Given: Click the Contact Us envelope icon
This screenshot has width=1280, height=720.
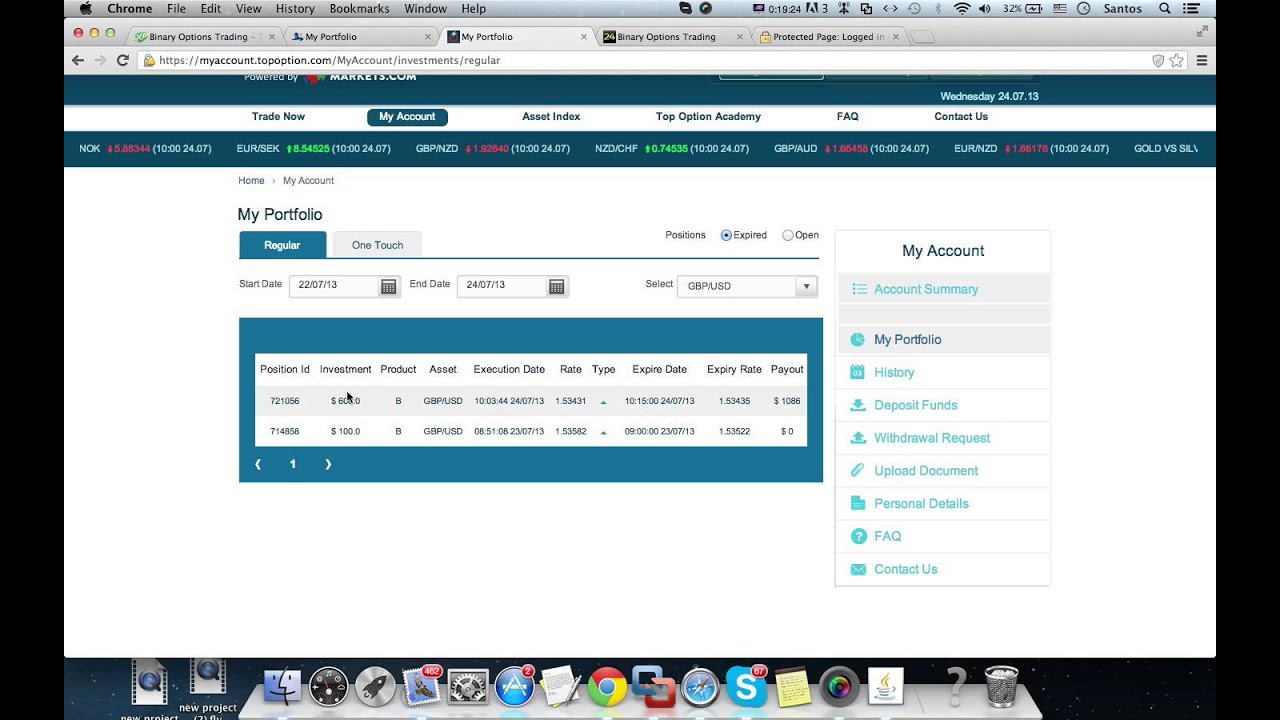Looking at the screenshot, I should coord(857,569).
